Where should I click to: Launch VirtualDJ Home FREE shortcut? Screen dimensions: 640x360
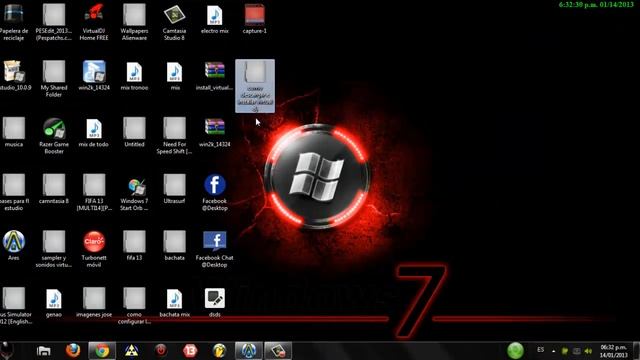[x=94, y=22]
